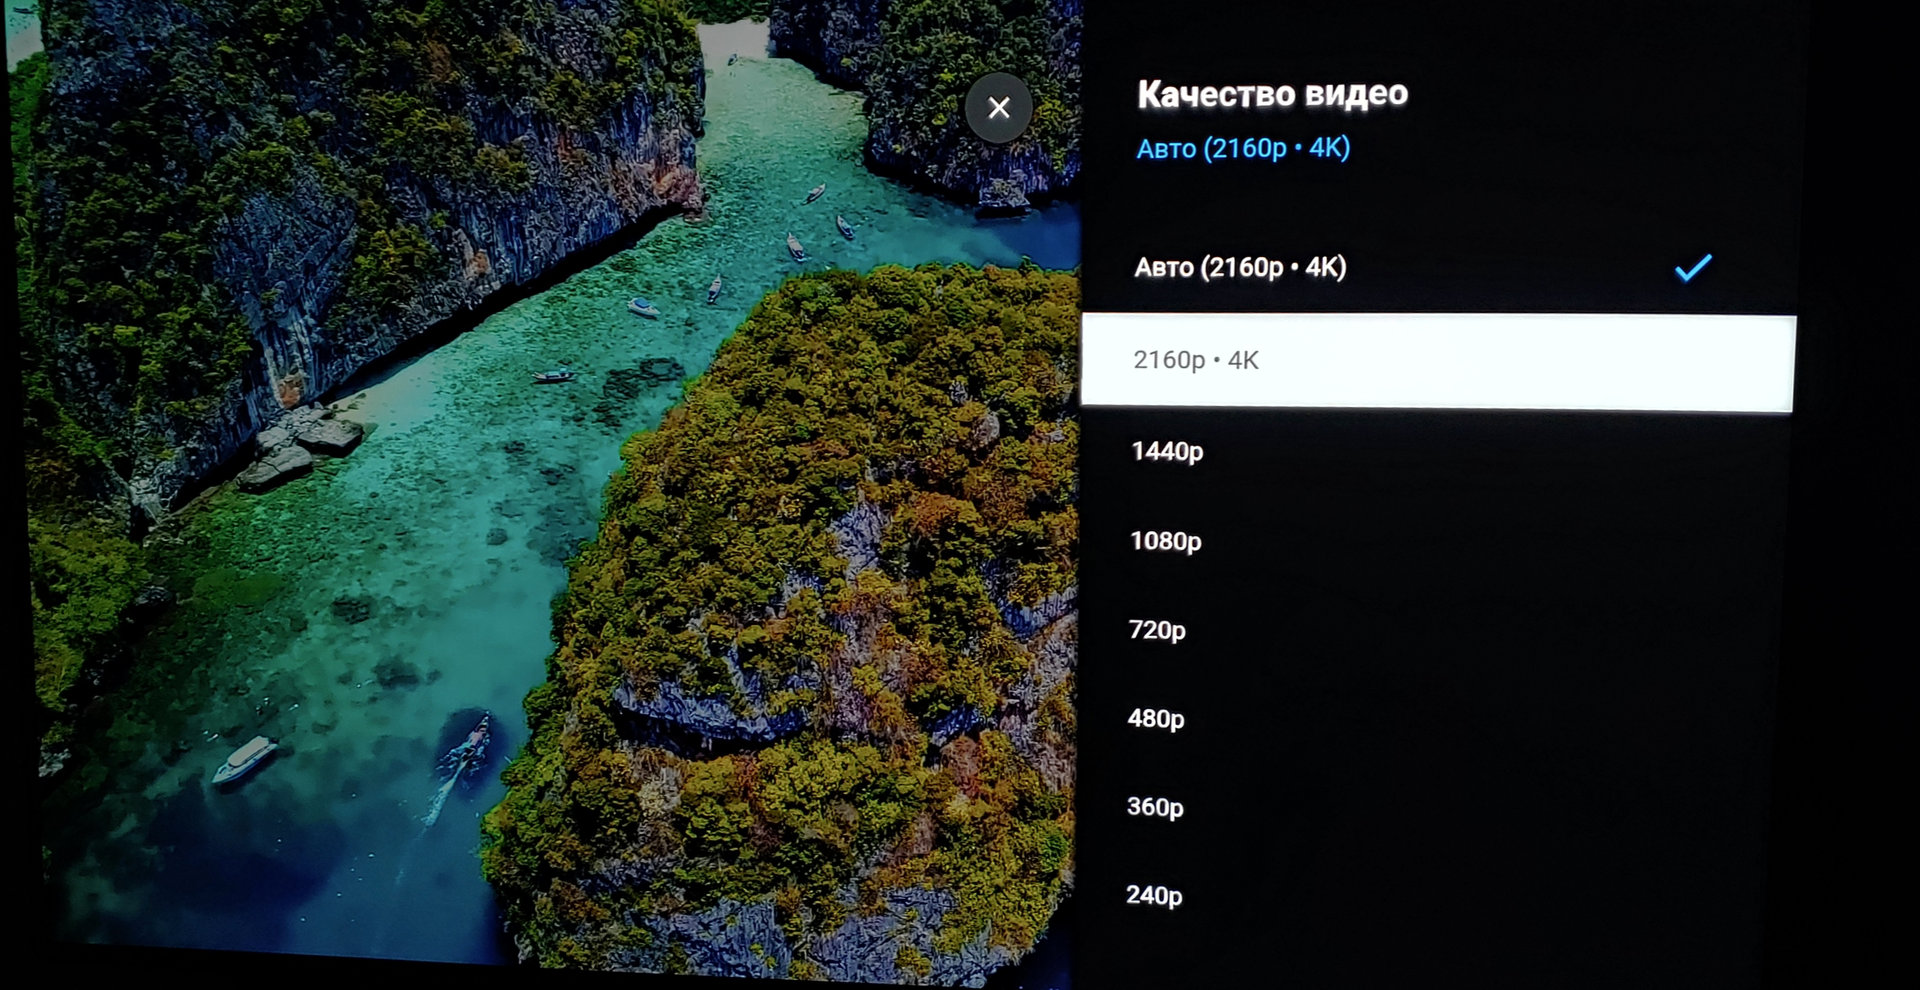Set video quality to 1080p

[x=1165, y=541]
